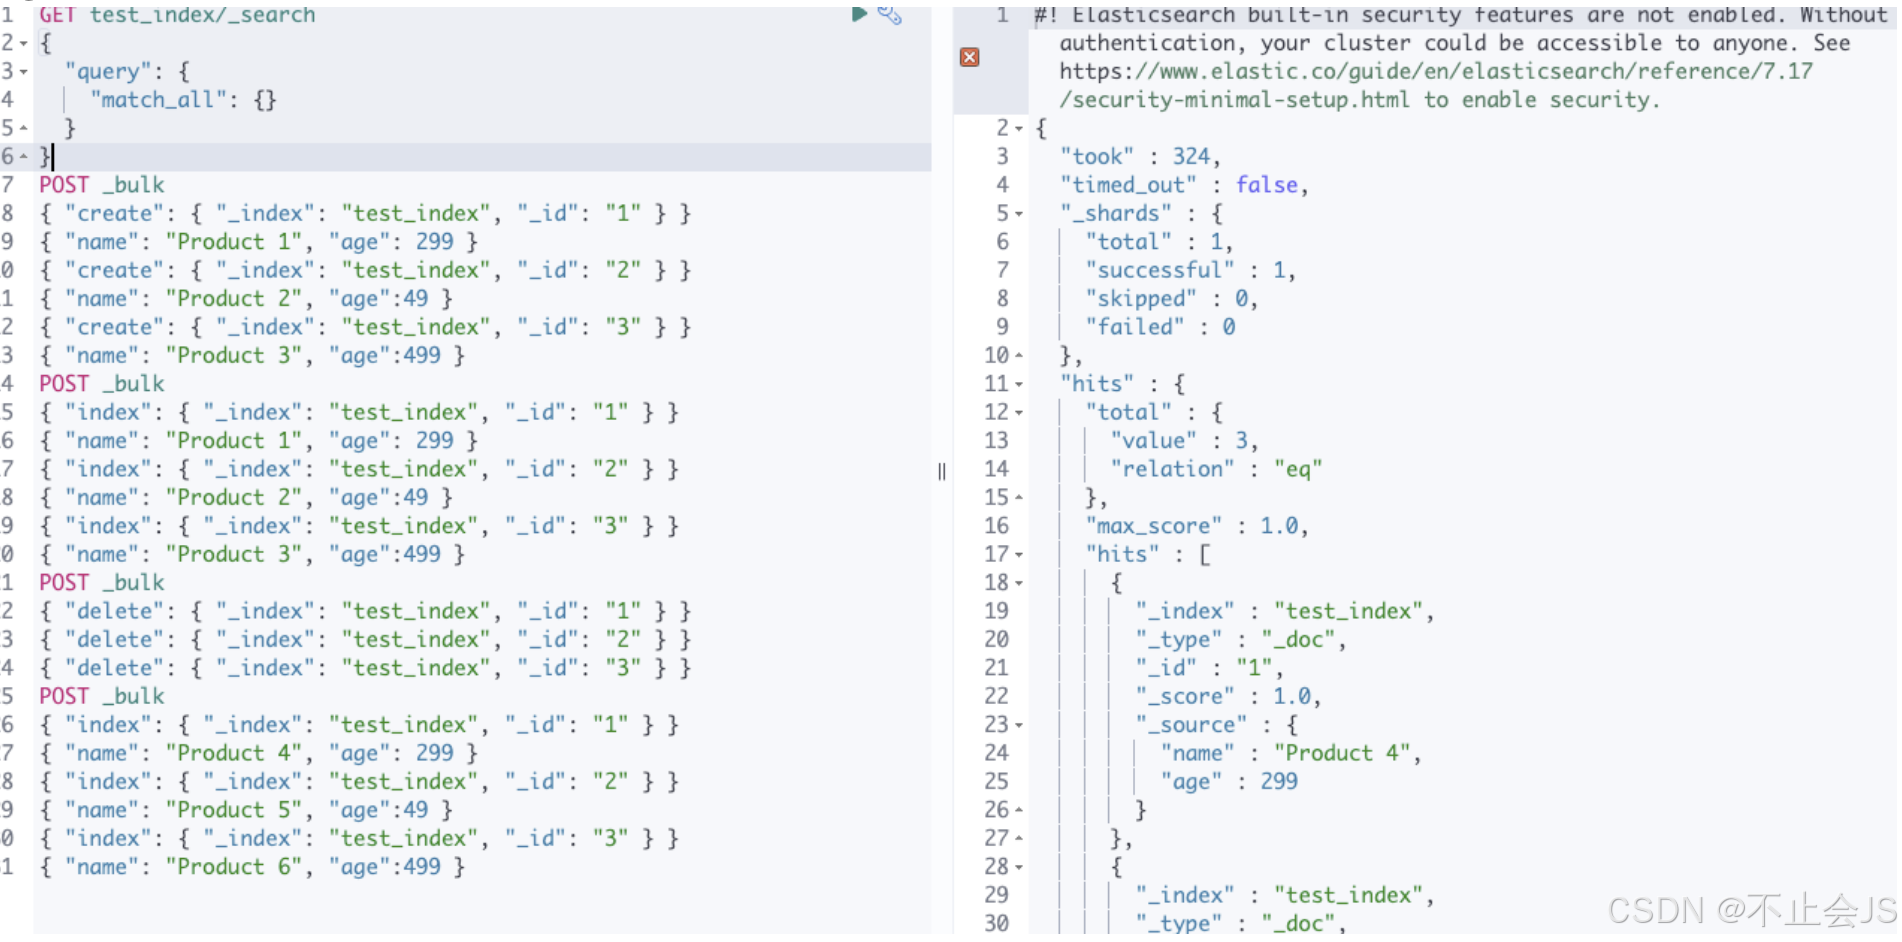Click the POST _bulk line above delete actions
Image resolution: width=1902 pixels, height=942 pixels.
coord(102,583)
